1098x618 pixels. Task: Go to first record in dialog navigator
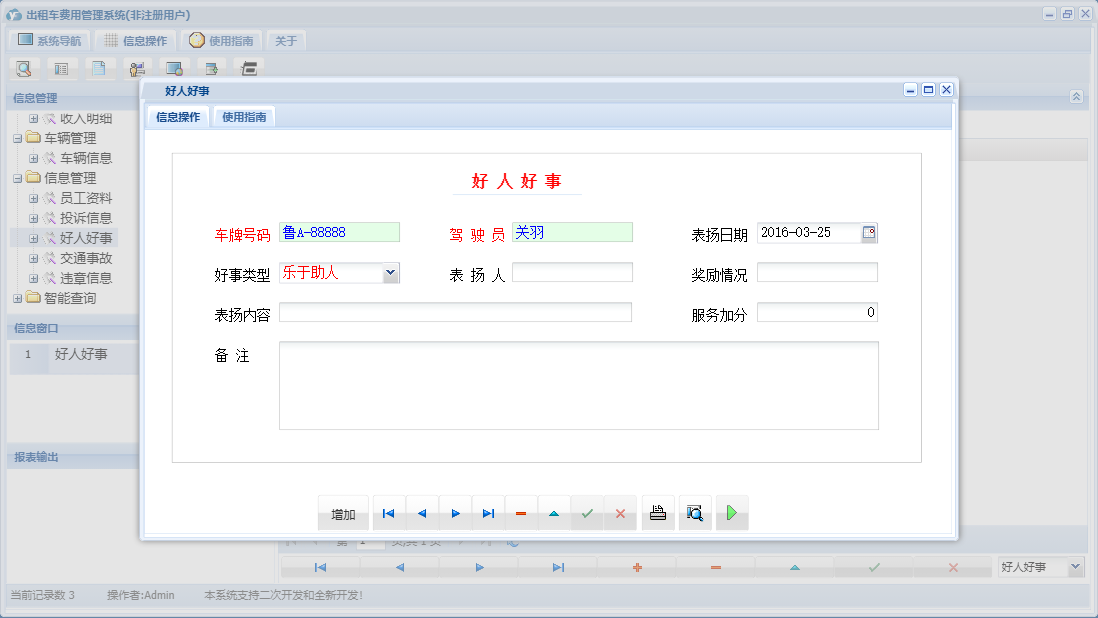click(x=389, y=514)
